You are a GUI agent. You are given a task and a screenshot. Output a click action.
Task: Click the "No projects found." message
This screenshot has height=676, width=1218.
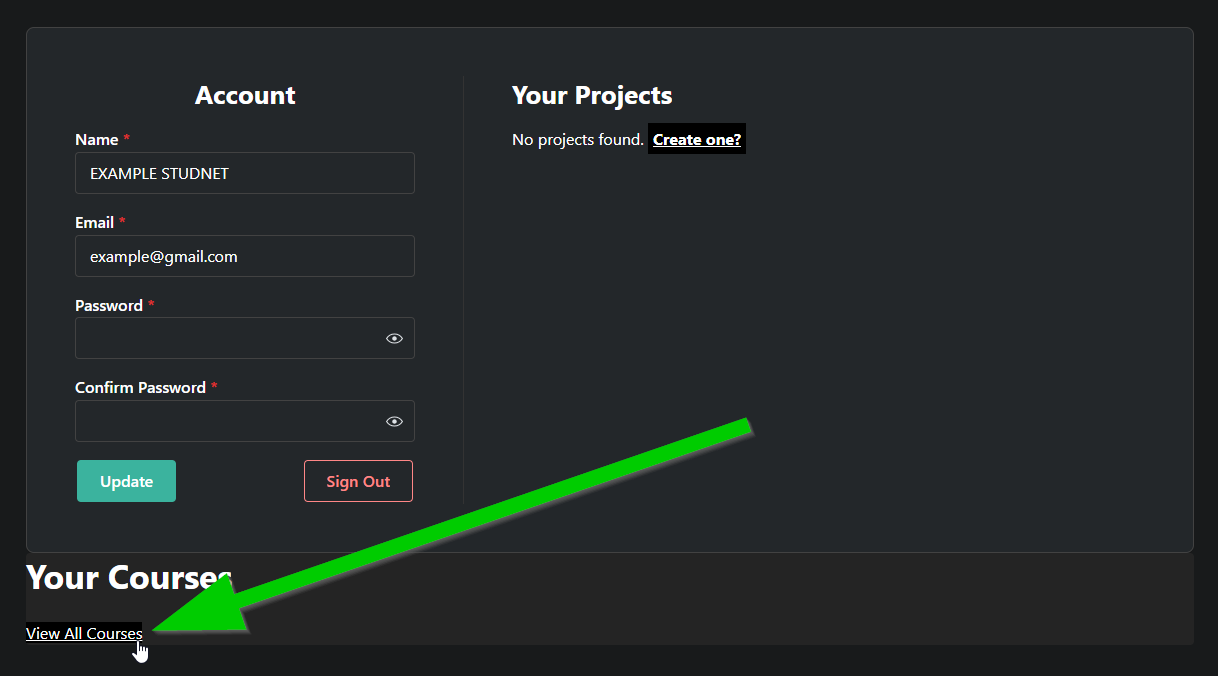coord(578,139)
